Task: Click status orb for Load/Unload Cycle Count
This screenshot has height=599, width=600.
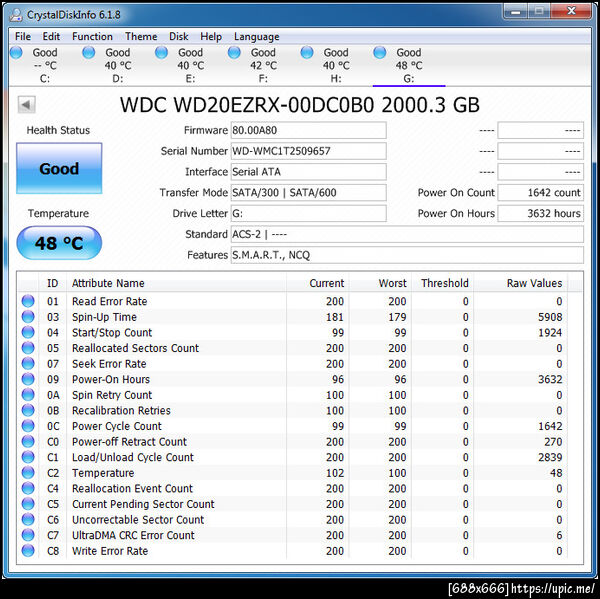Action: coord(28,457)
